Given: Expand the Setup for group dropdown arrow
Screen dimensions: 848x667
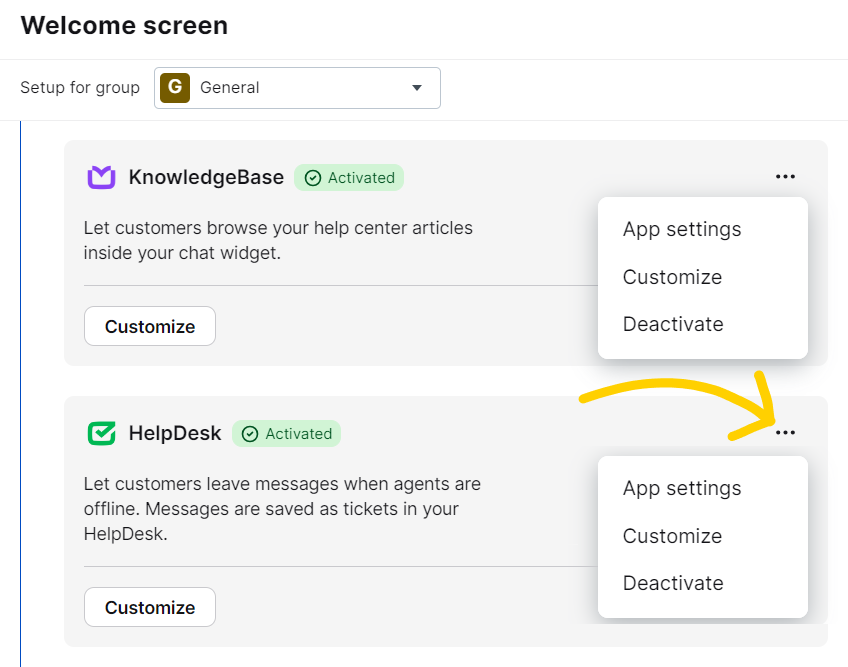Looking at the screenshot, I should (416, 88).
